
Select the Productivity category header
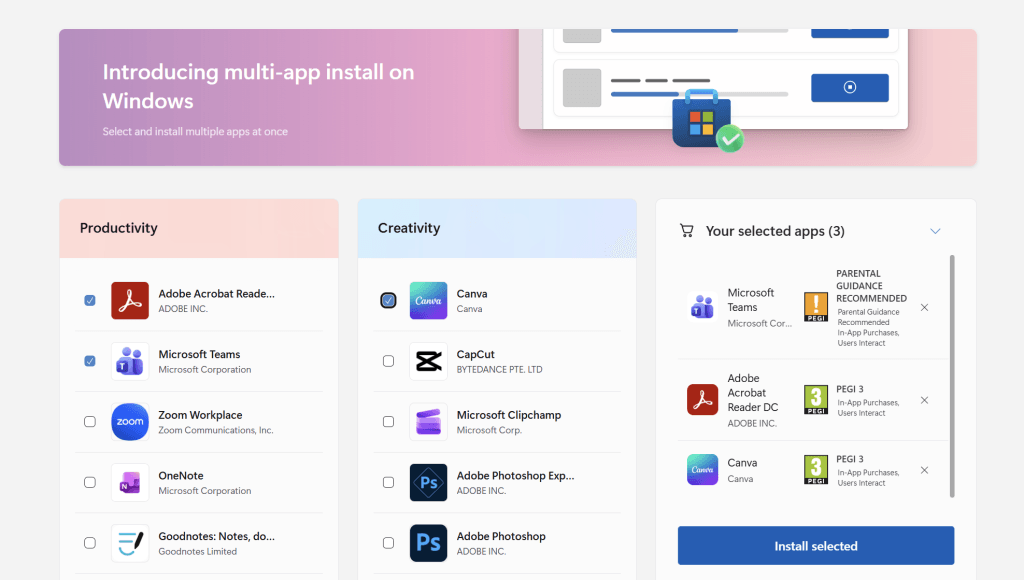(118, 228)
